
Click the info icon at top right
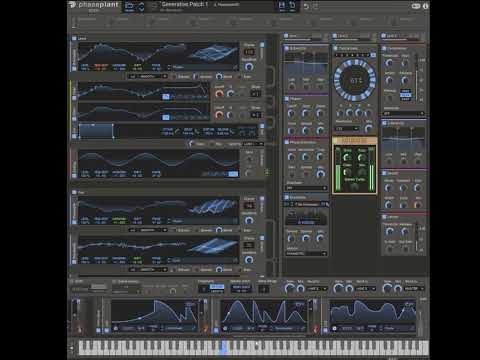(x=425, y=6)
